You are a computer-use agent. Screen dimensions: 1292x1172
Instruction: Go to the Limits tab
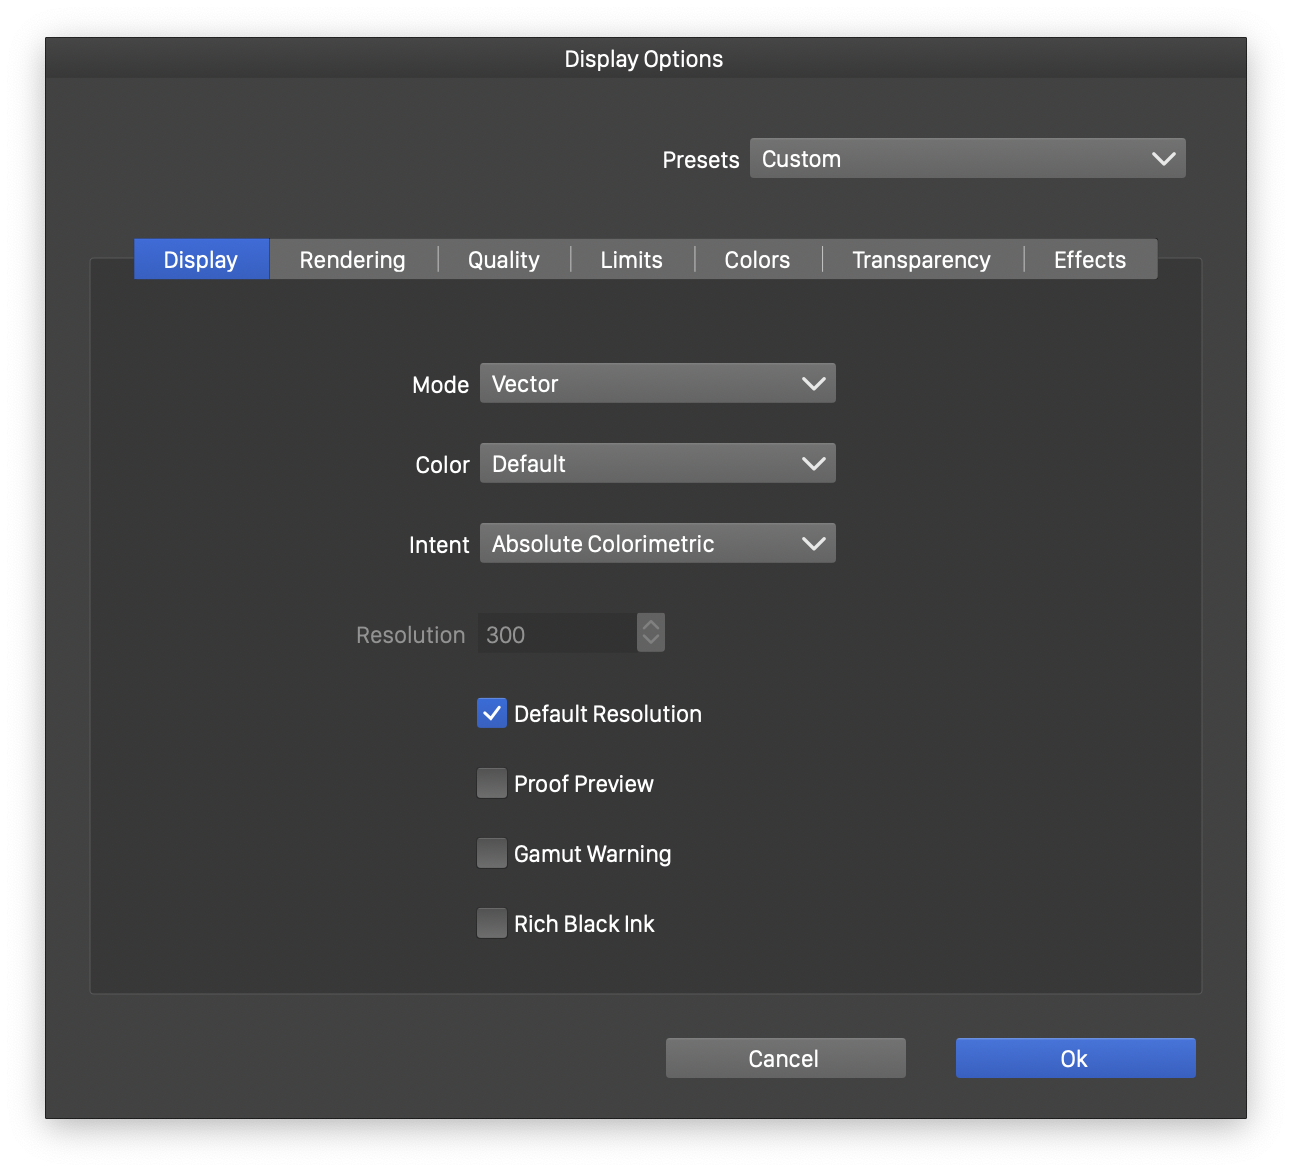click(631, 260)
